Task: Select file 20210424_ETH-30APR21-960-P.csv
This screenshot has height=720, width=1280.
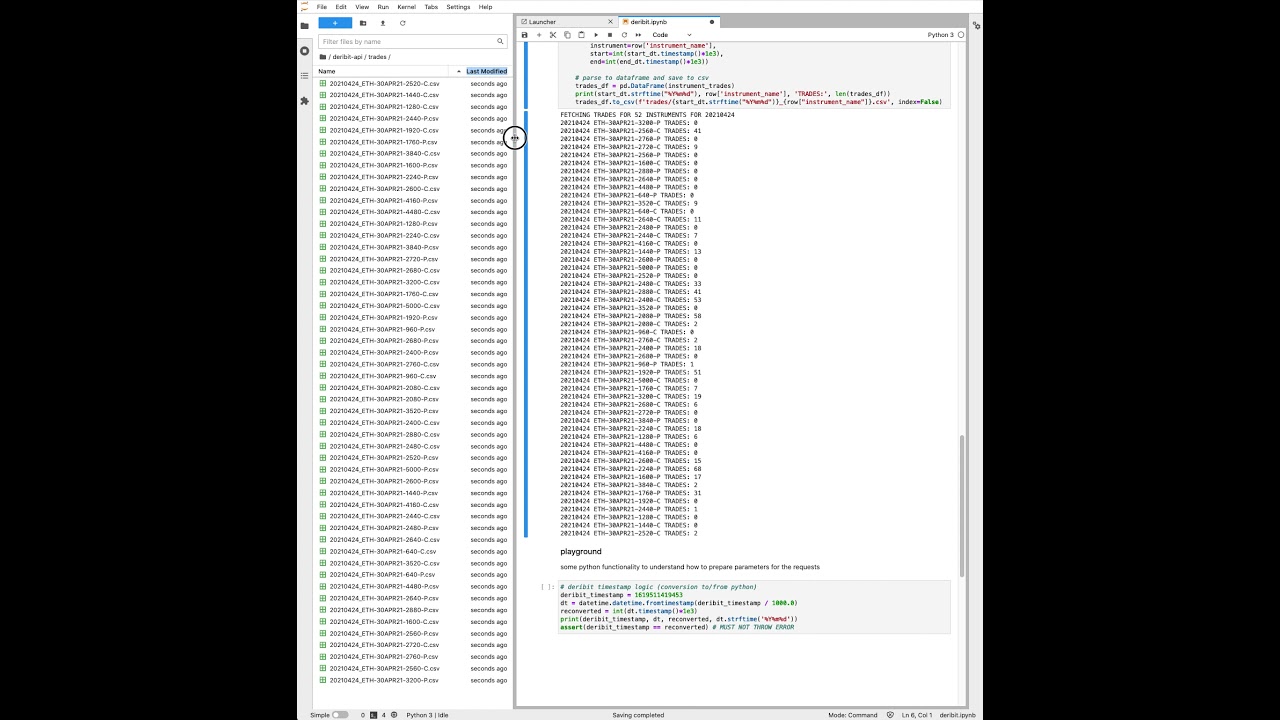Action: [413, 329]
